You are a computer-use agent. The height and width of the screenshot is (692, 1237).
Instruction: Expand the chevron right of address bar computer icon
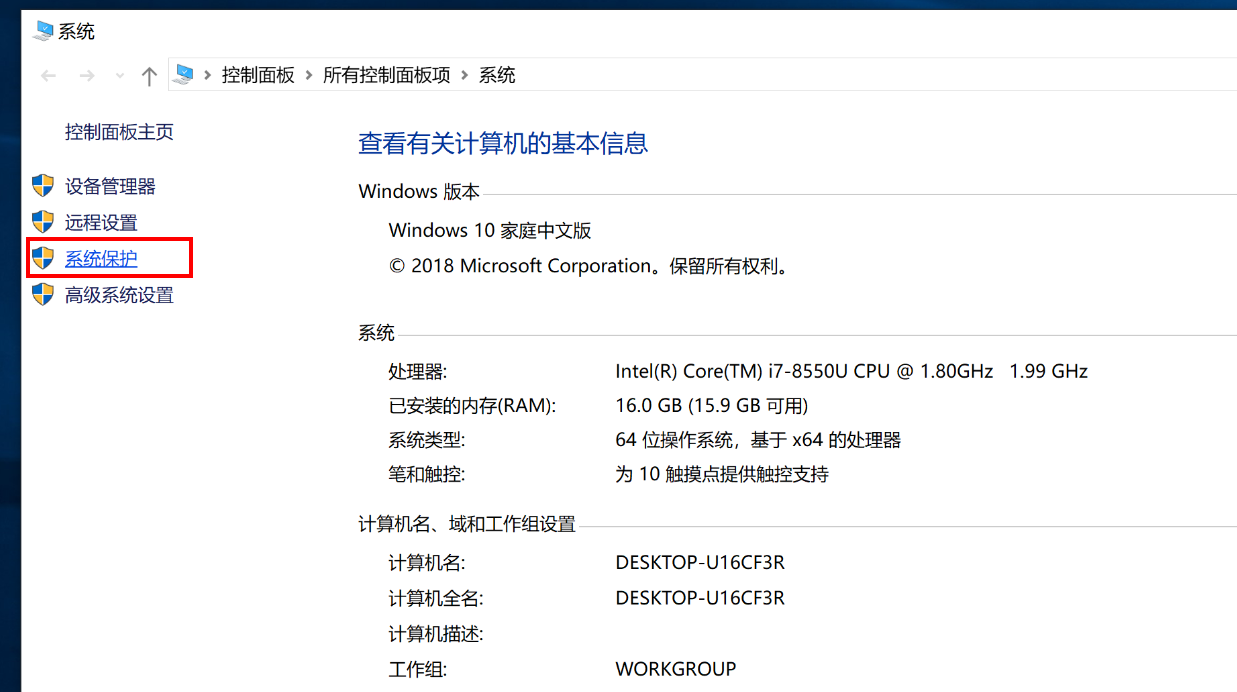pyautogui.click(x=207, y=75)
